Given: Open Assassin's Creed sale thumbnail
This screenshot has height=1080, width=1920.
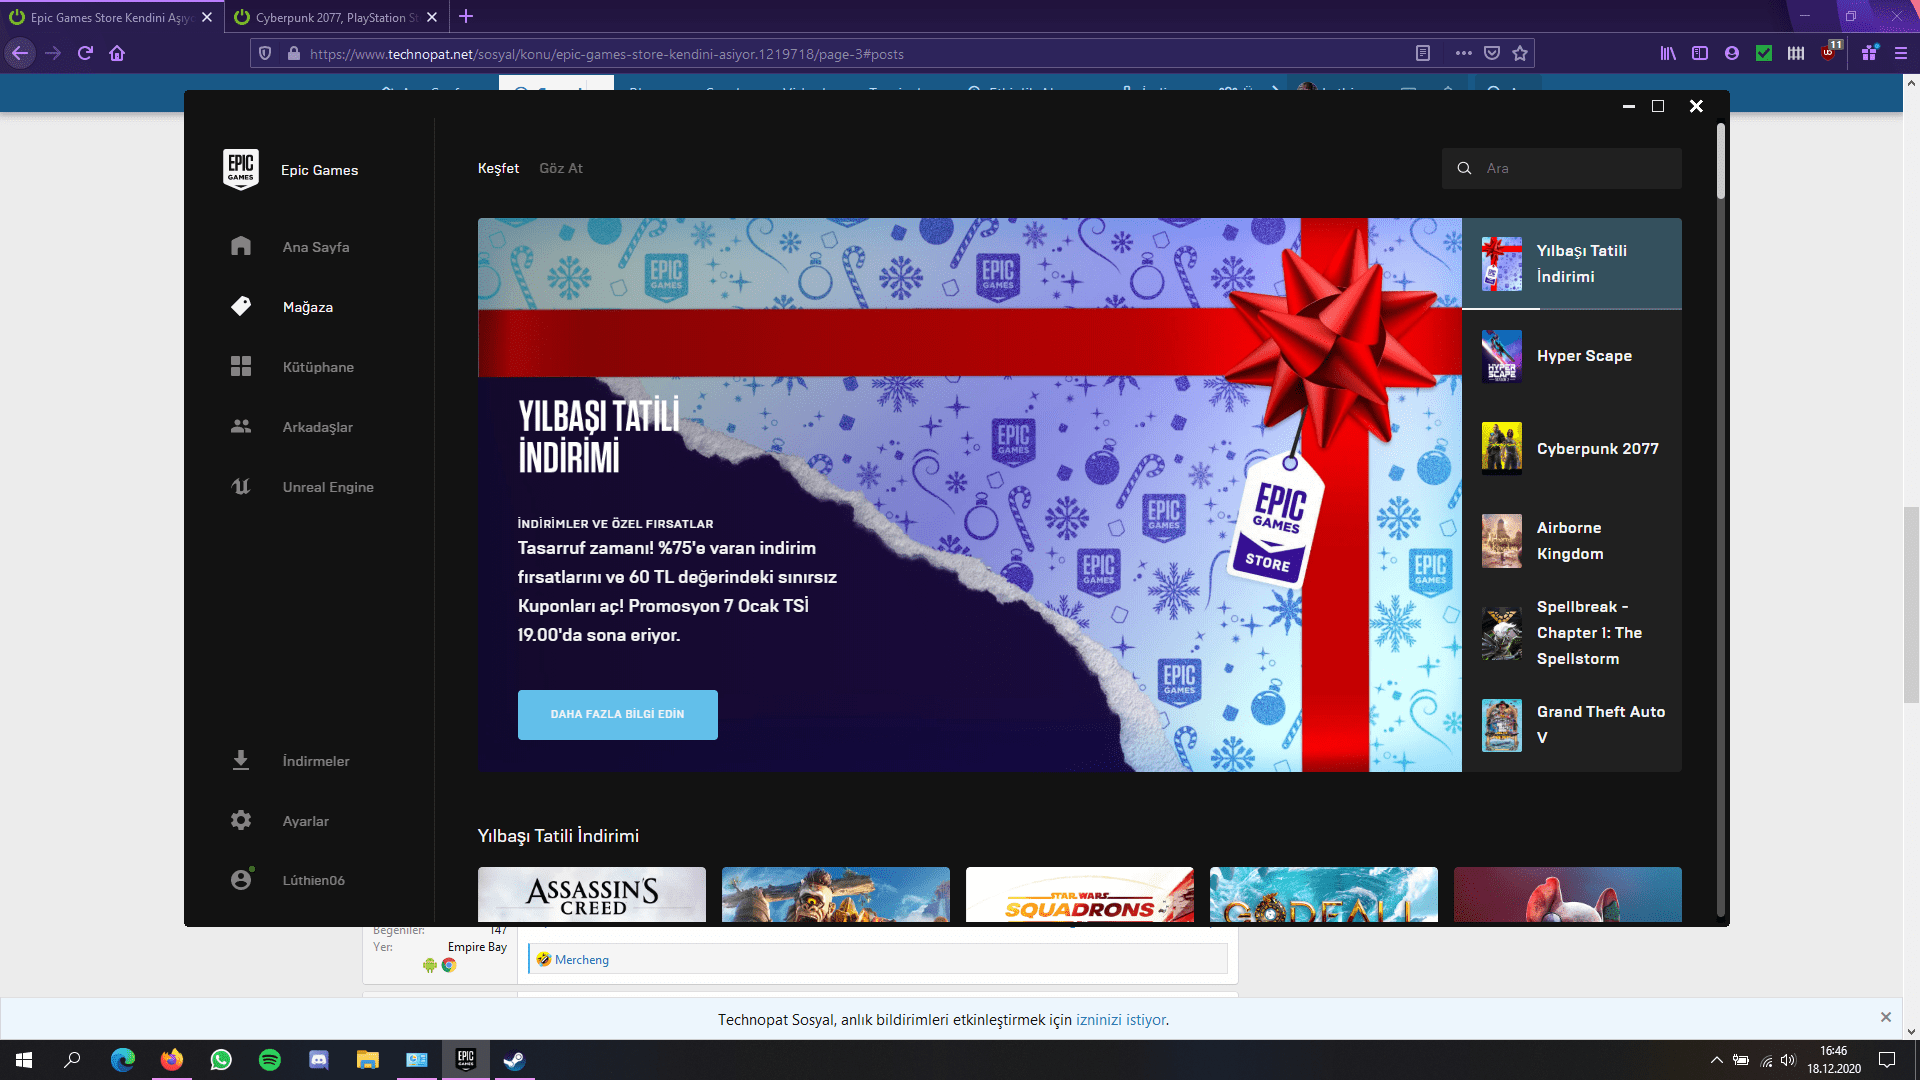Looking at the screenshot, I should click(x=591, y=894).
